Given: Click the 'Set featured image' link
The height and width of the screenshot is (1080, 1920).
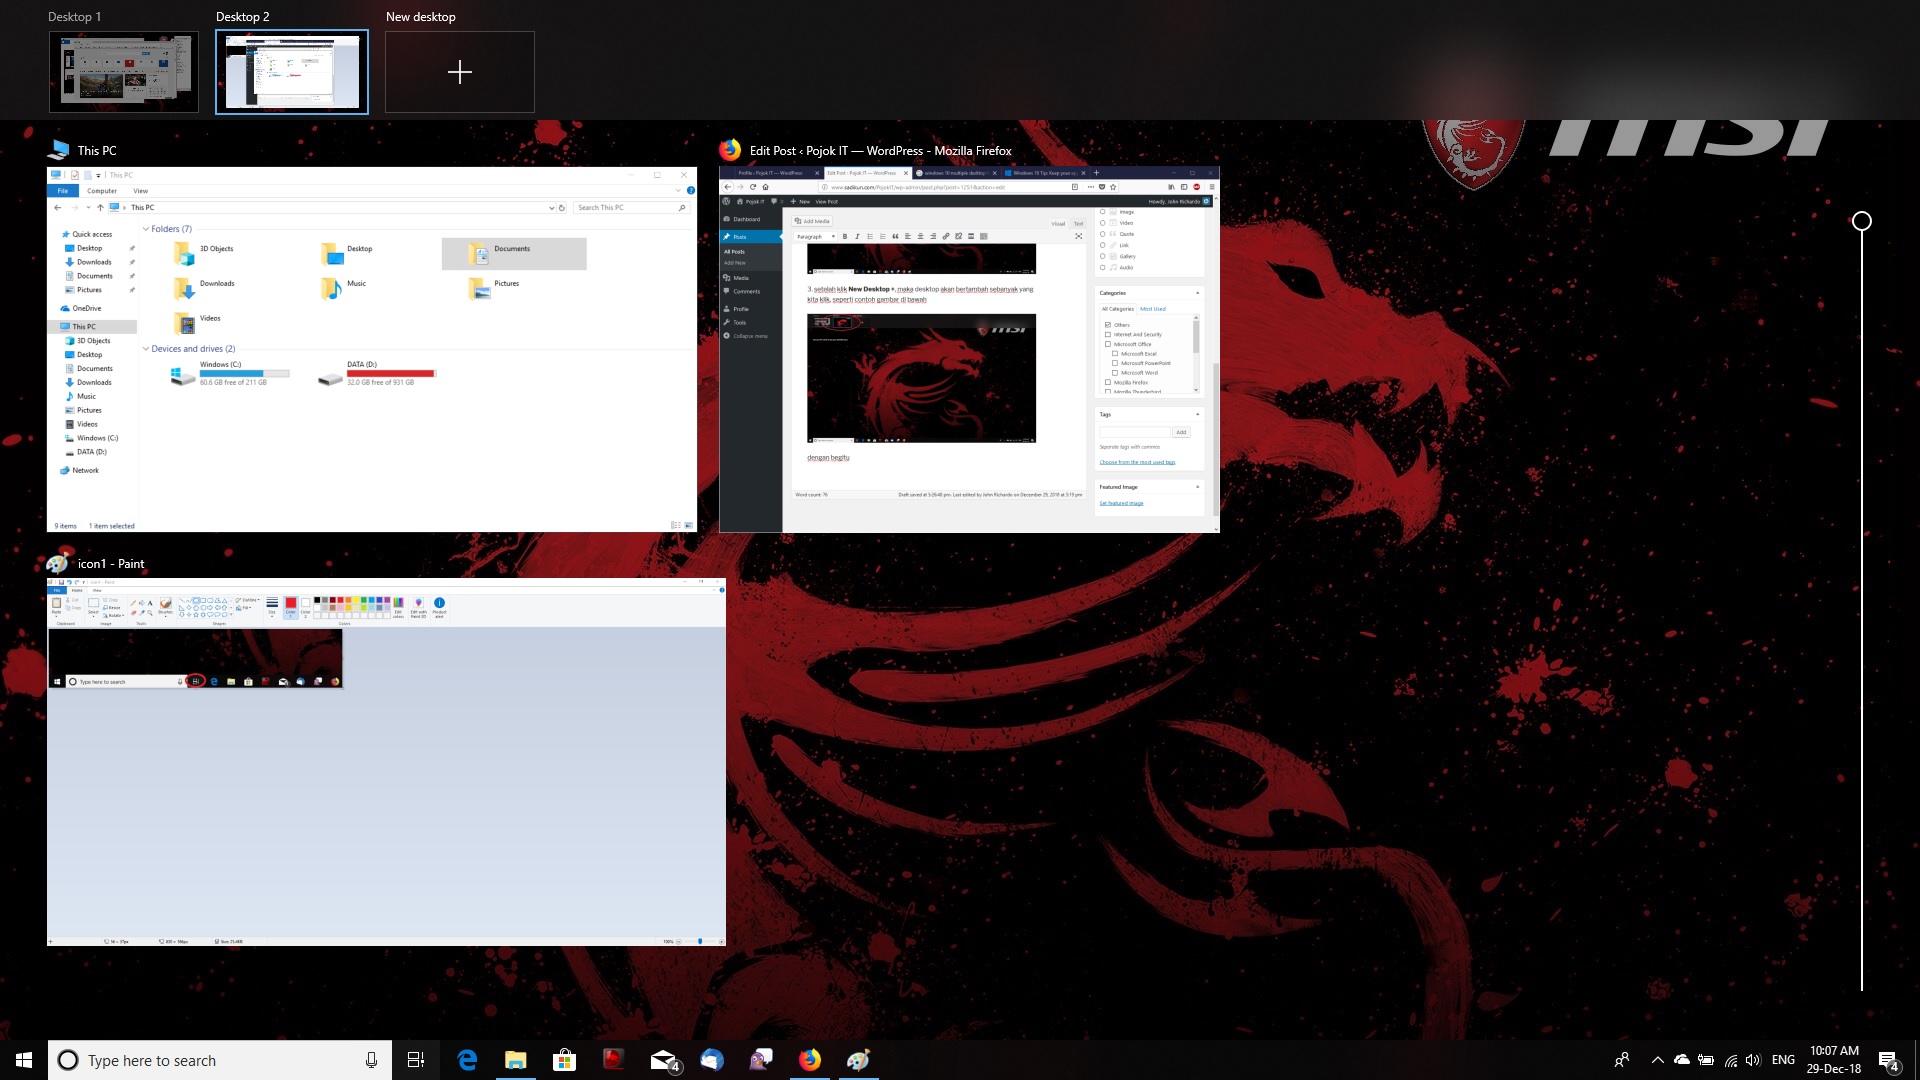Looking at the screenshot, I should (1121, 503).
